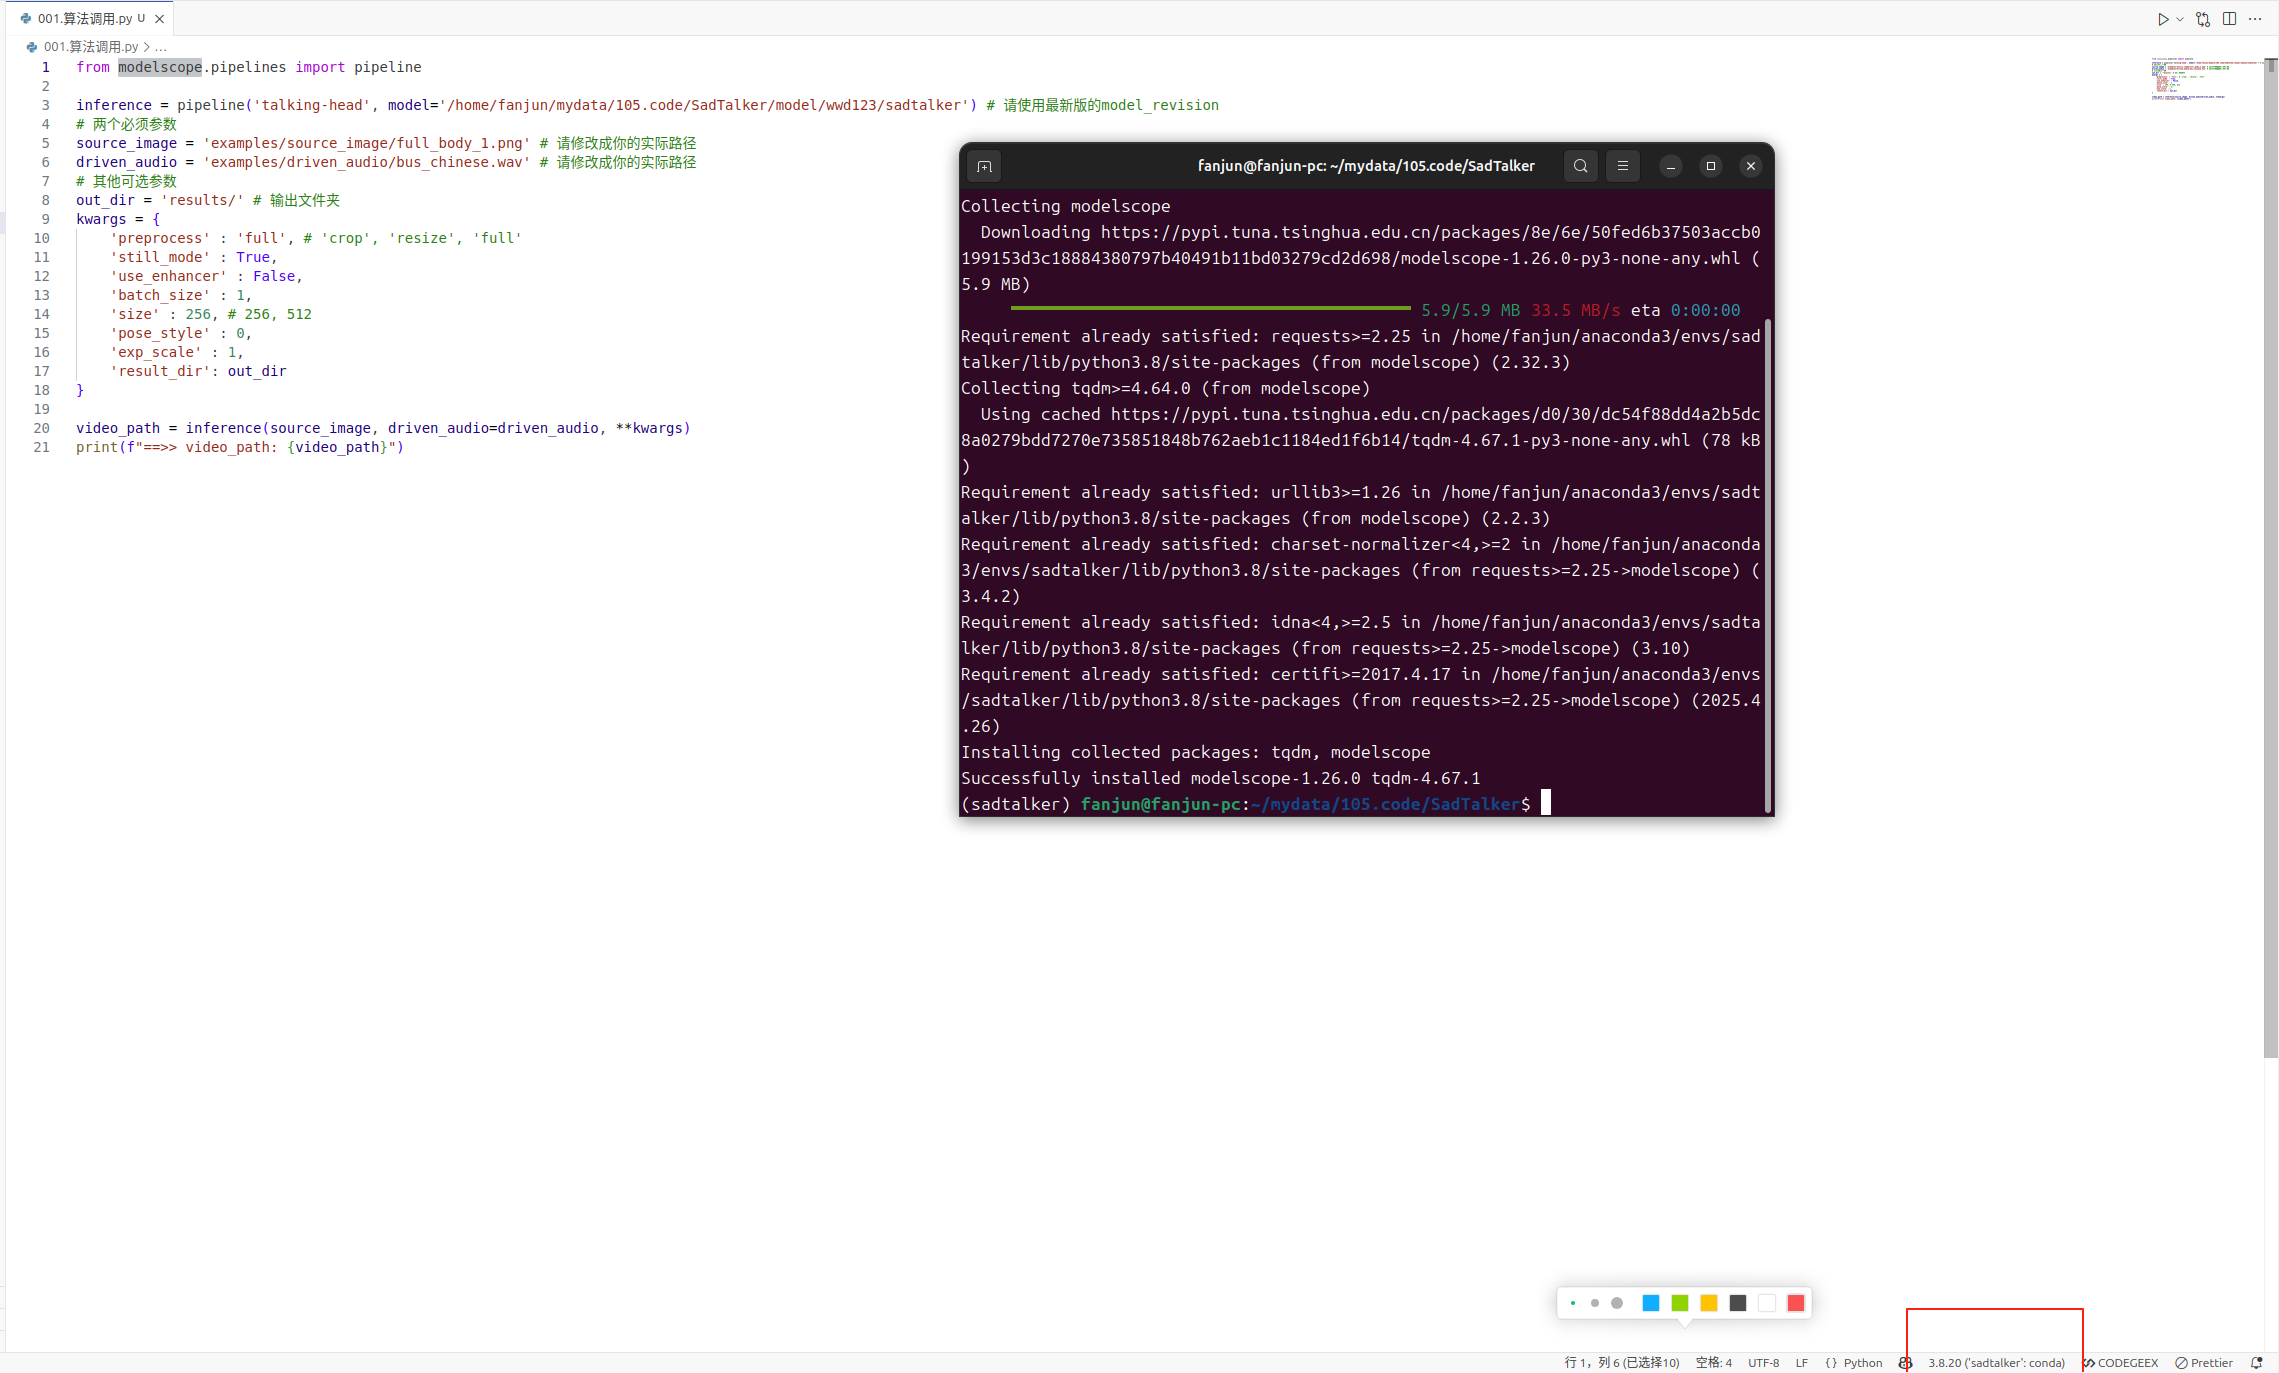
Task: Click the terminal prompt cursor
Action: click(1545, 802)
